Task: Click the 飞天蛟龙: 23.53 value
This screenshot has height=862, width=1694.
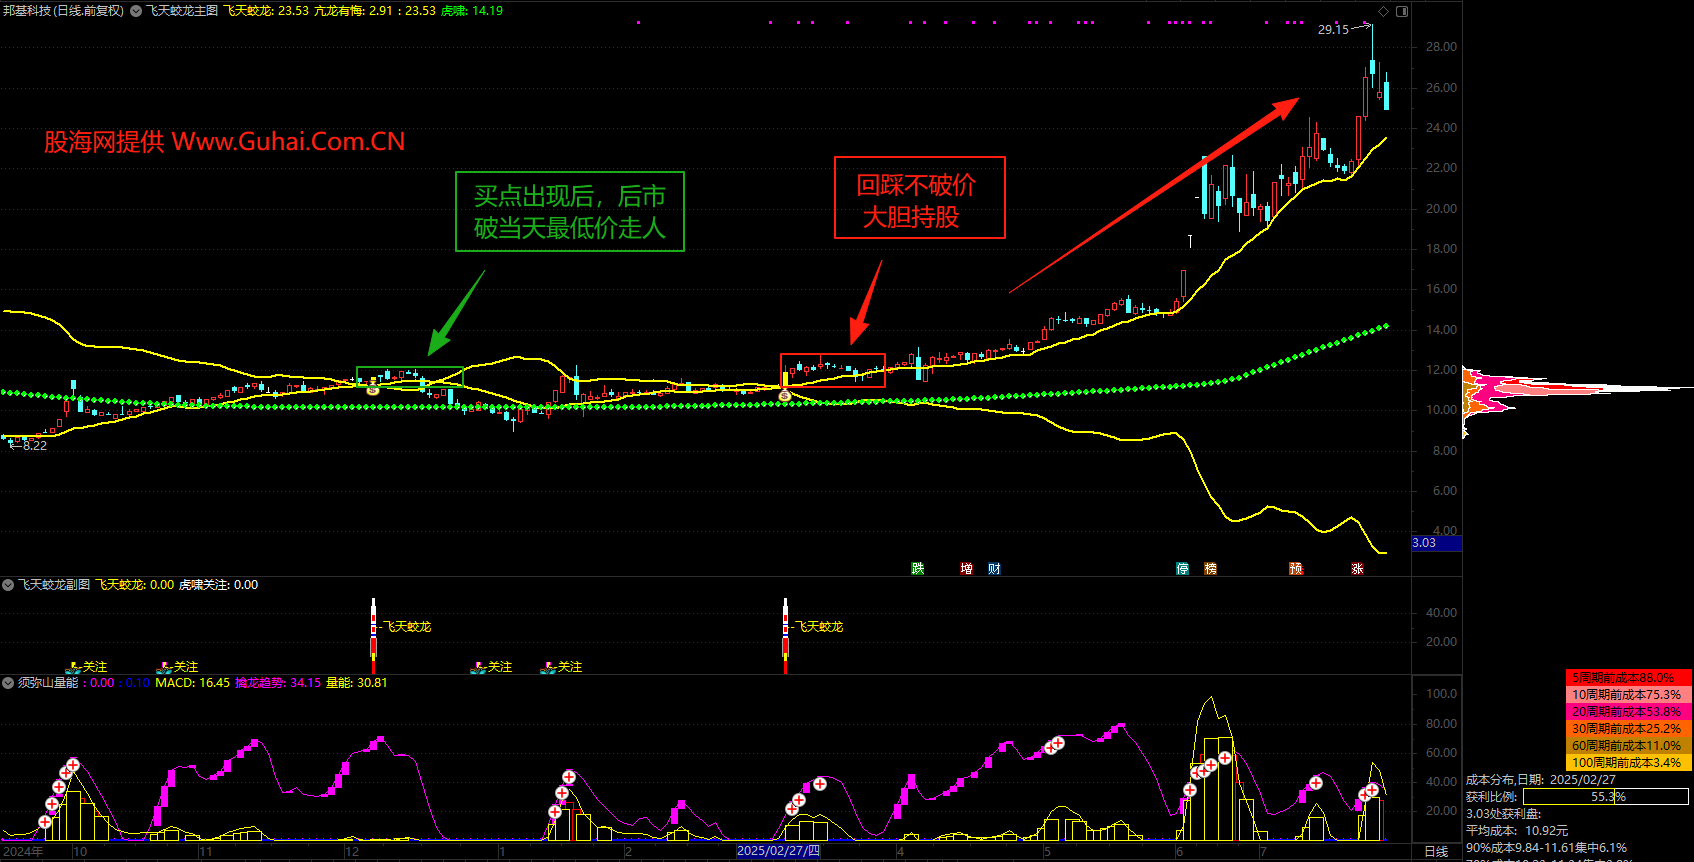Action: tap(266, 11)
